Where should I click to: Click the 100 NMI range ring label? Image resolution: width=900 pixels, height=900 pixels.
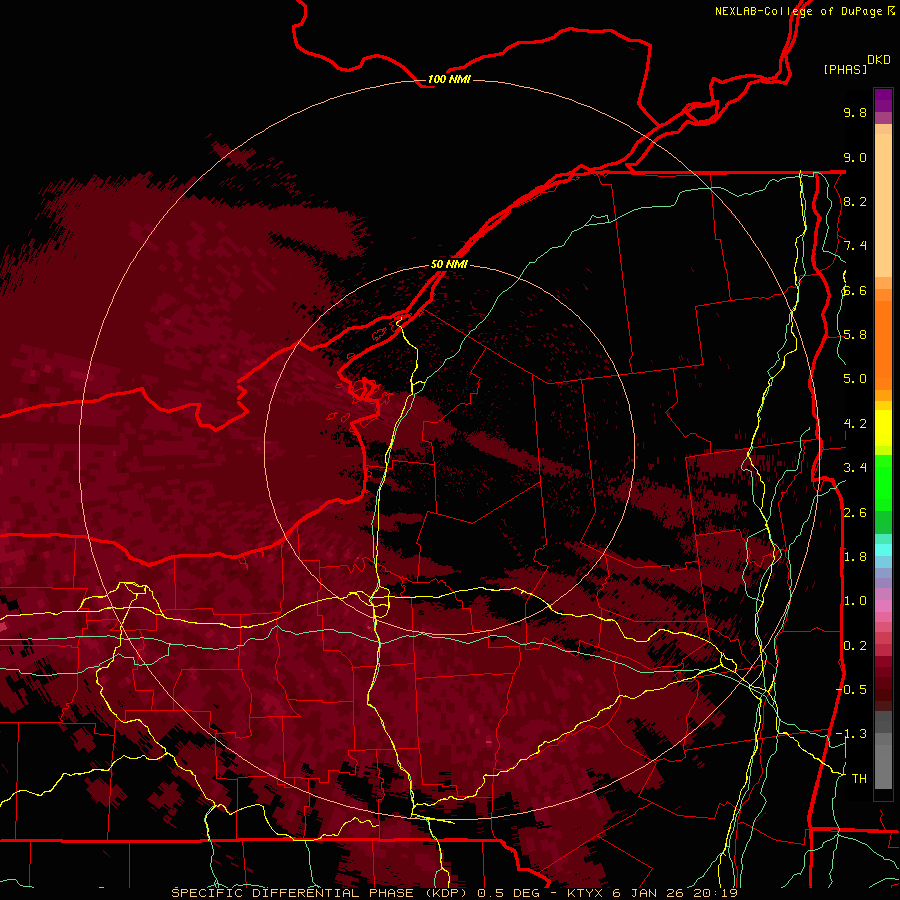449,79
